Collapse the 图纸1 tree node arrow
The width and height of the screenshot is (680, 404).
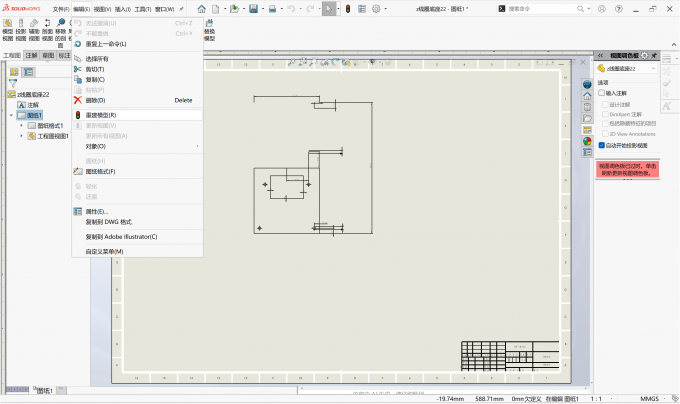(11, 115)
